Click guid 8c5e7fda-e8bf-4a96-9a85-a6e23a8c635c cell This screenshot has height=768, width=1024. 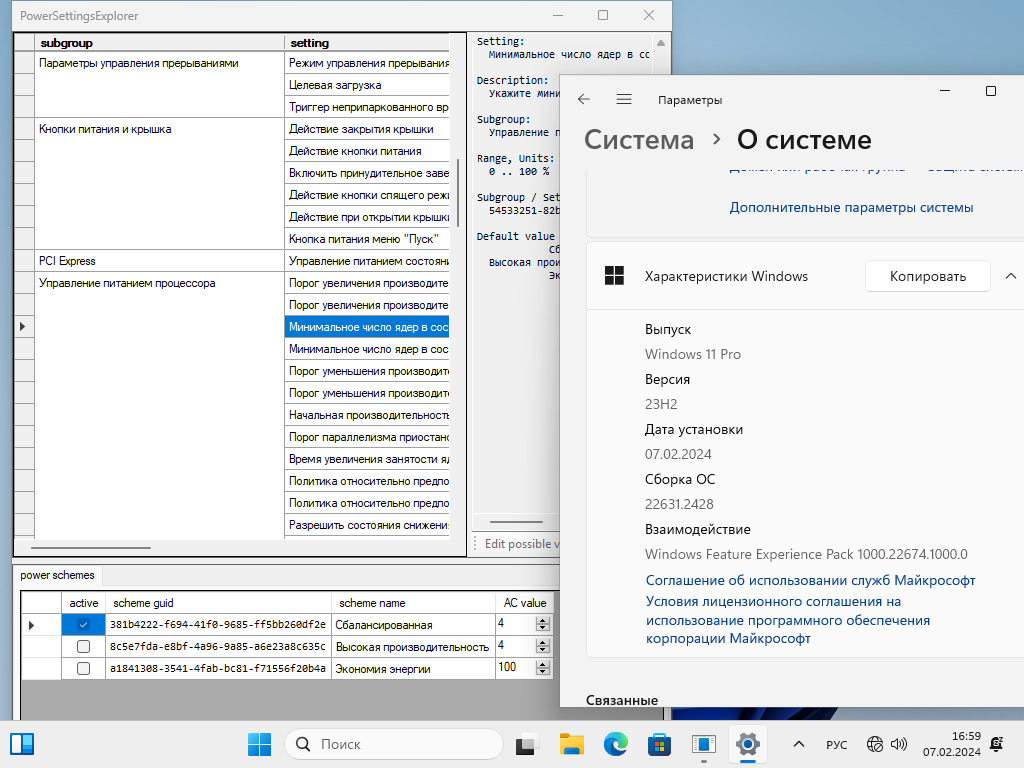point(219,647)
